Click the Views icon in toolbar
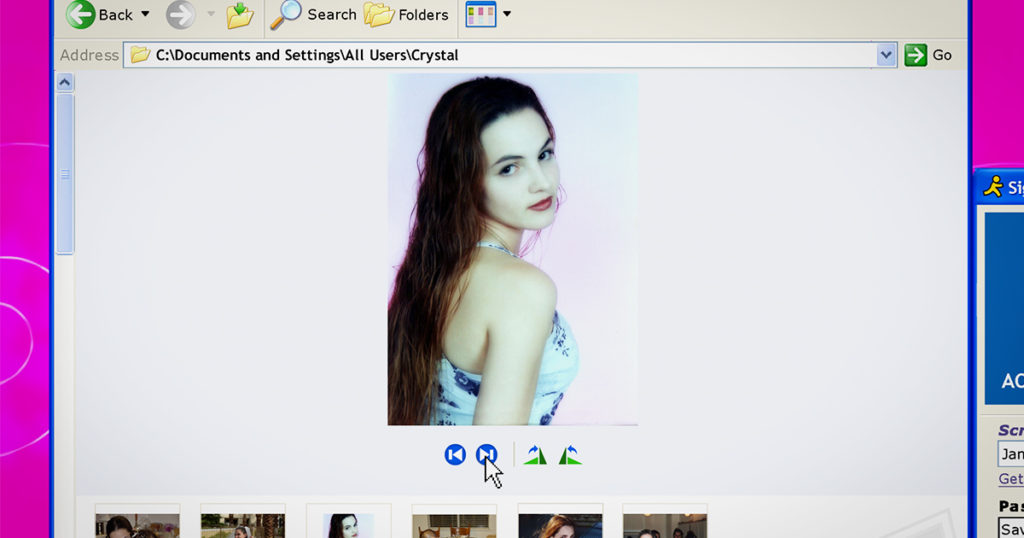Viewport: 1024px width, 538px height. click(x=481, y=14)
